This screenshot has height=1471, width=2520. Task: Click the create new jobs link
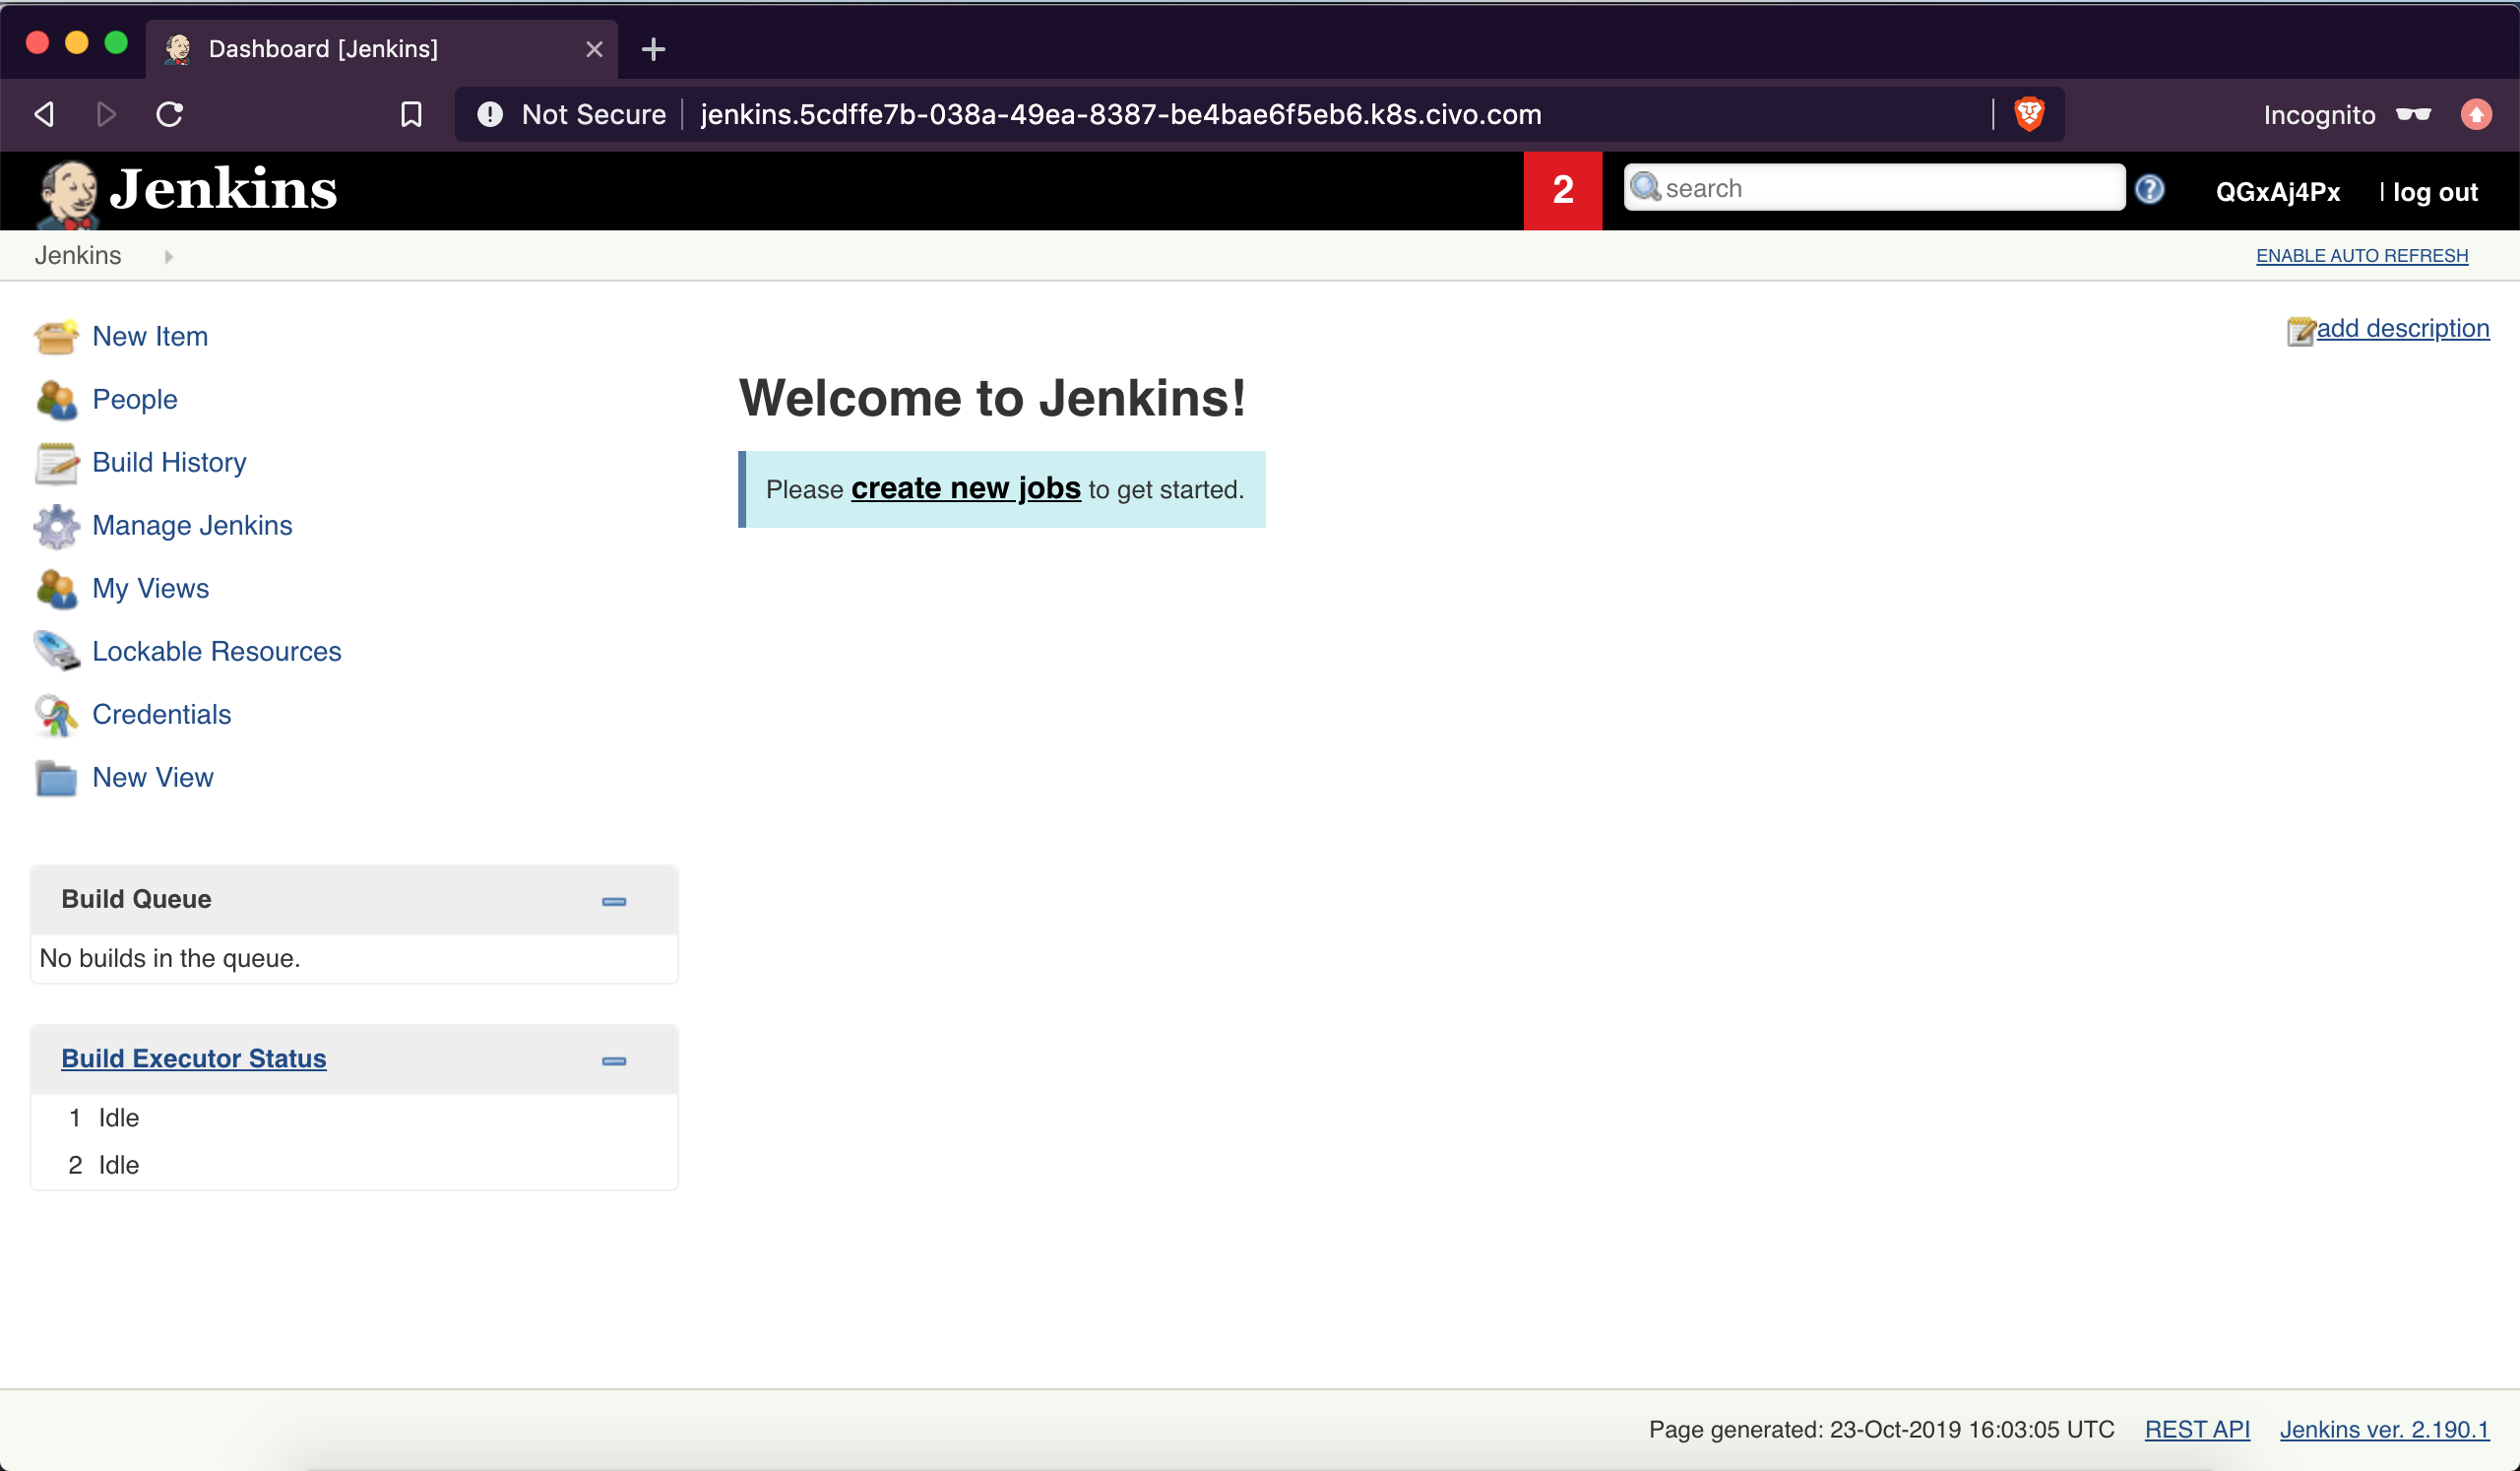966,488
